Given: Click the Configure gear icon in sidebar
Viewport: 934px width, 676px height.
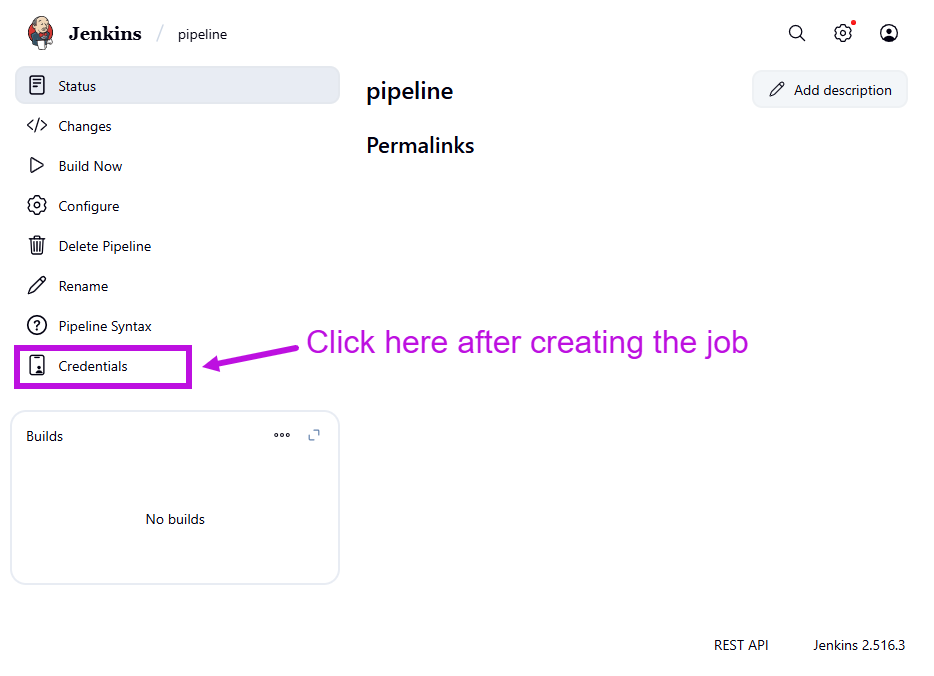Looking at the screenshot, I should pyautogui.click(x=37, y=206).
